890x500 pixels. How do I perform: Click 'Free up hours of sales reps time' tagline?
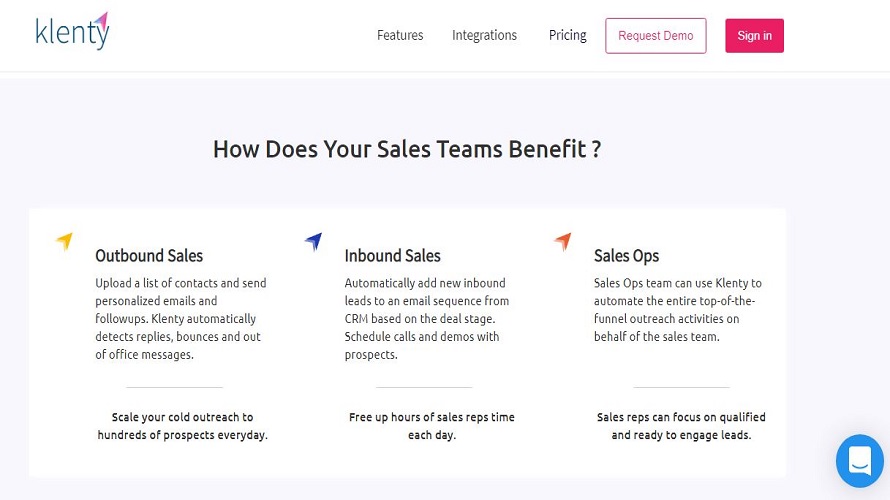point(432,426)
